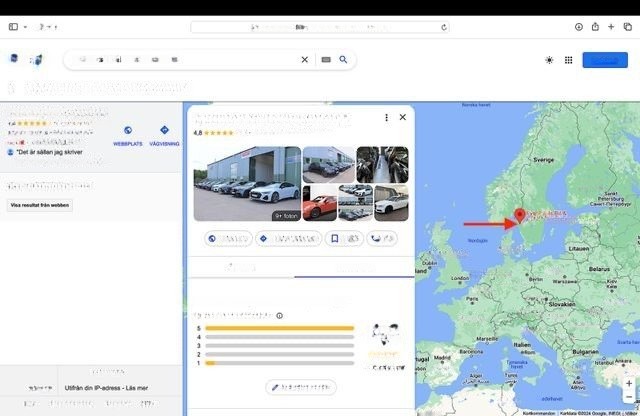Clear the search box with the X
Screen dimensions: 640x416
pyautogui.click(x=304, y=60)
